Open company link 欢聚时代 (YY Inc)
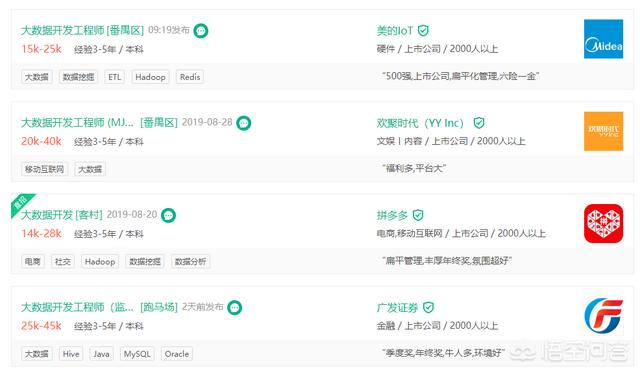Viewport: 640px width, 373px height. [420, 123]
